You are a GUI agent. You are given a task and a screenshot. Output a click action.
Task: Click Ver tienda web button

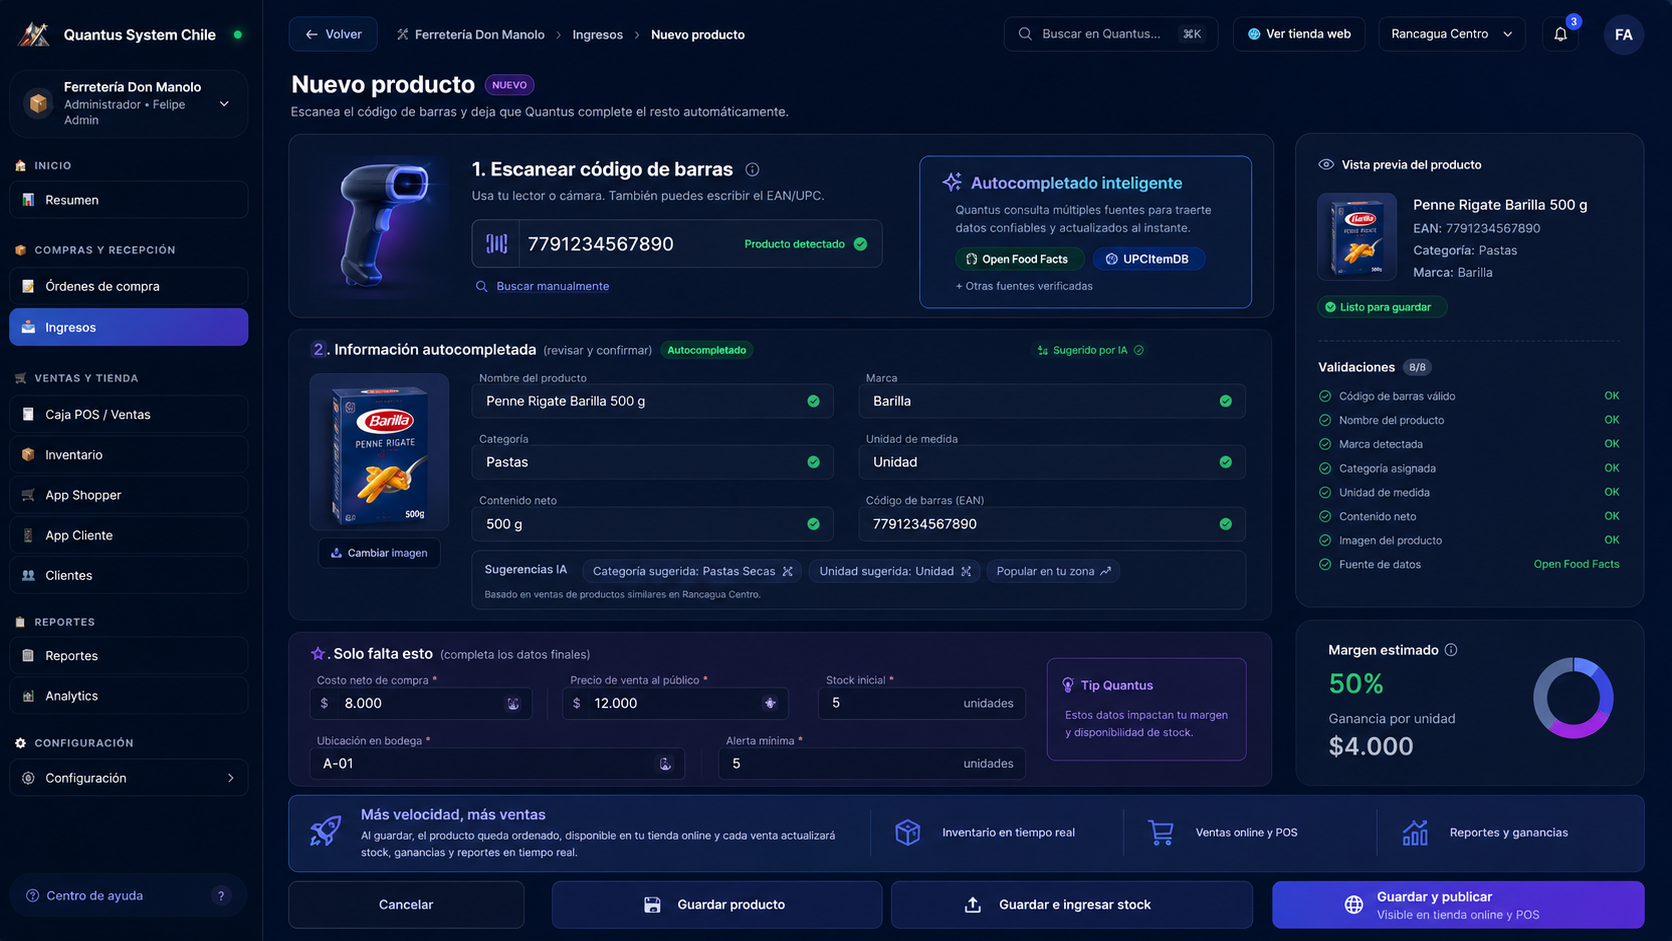click(1298, 34)
